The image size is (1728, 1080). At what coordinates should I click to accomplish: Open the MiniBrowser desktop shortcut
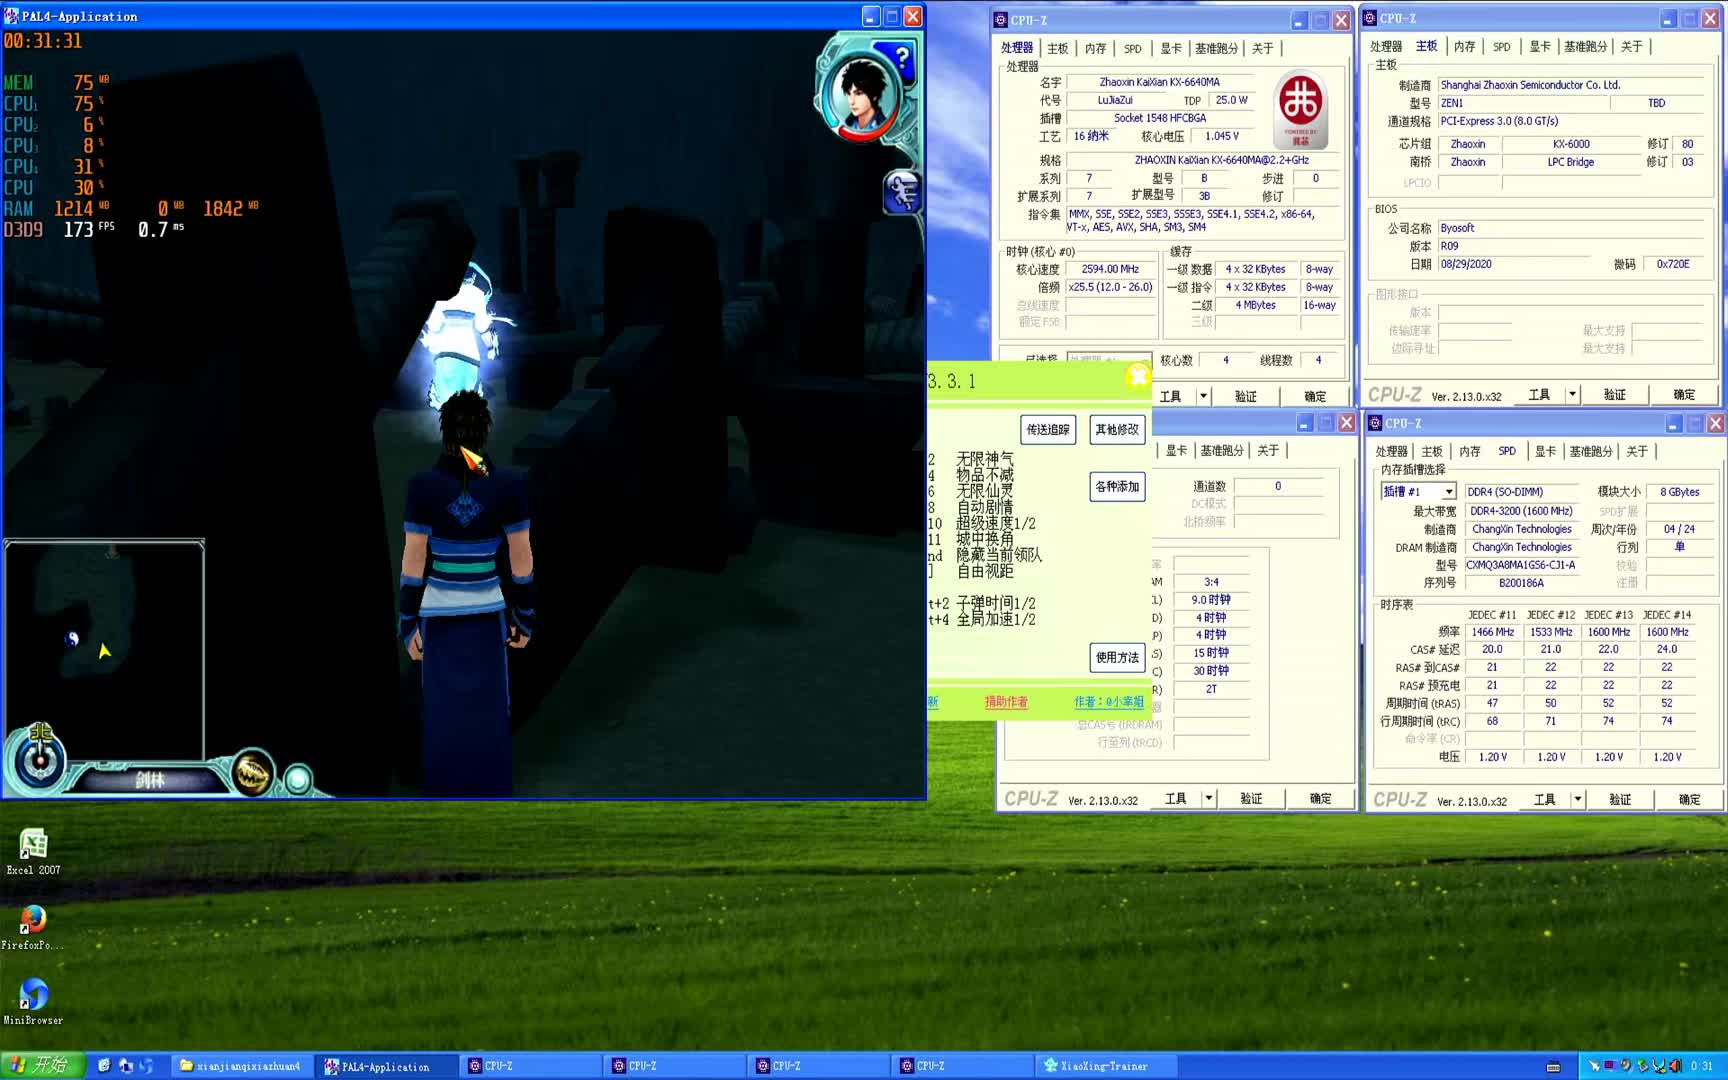(33, 1001)
